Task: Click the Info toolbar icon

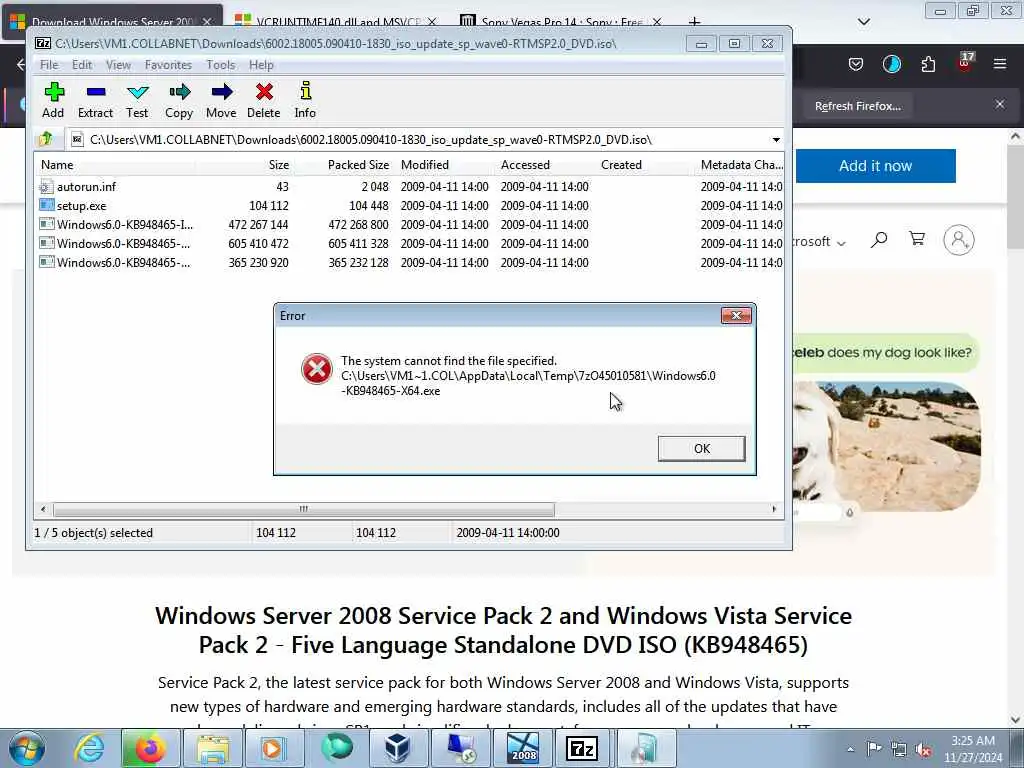Action: point(305,91)
